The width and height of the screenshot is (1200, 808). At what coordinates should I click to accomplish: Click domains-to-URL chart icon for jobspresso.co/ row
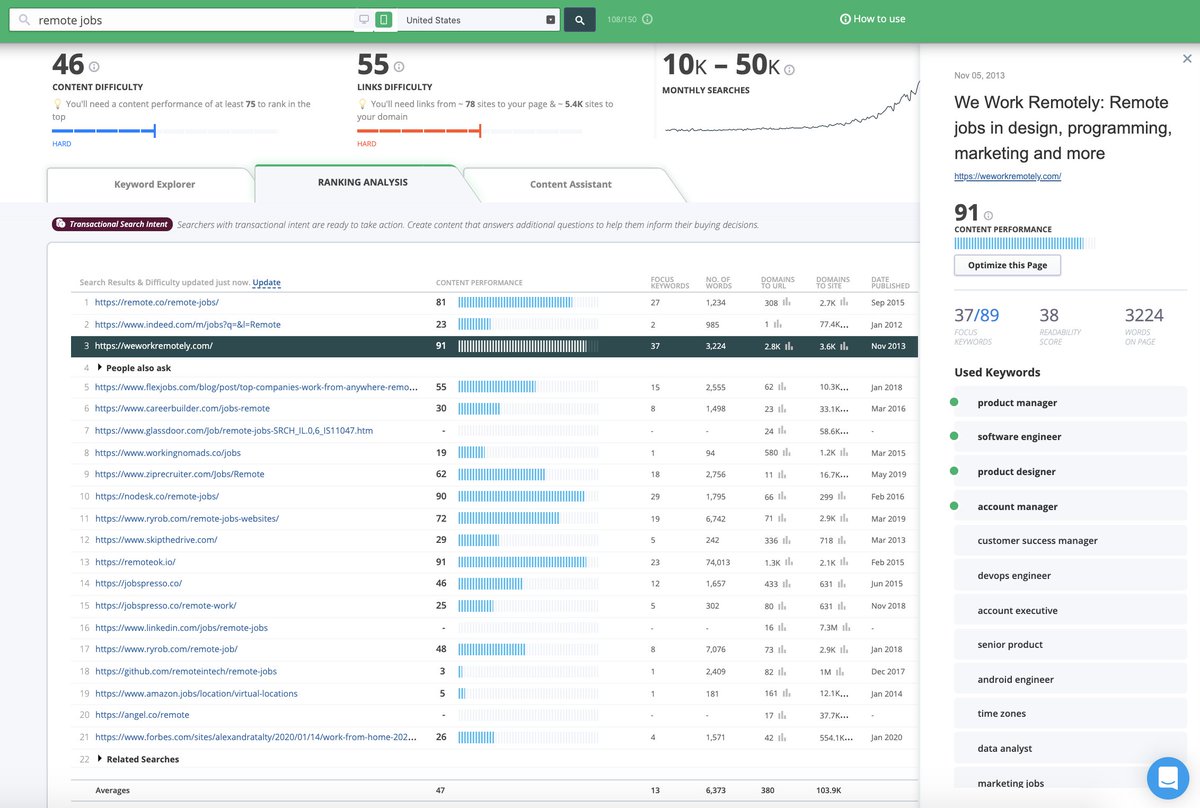[788, 584]
